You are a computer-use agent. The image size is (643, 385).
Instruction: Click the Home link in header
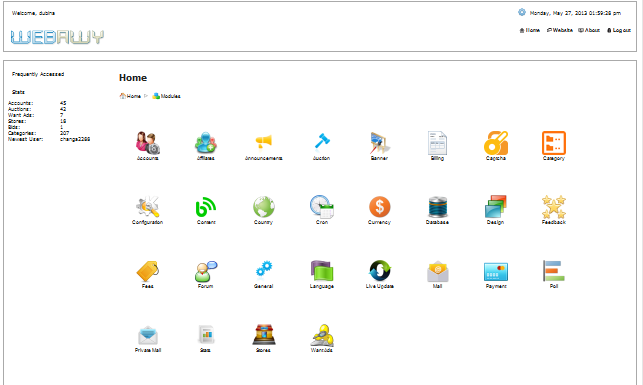(530, 30)
